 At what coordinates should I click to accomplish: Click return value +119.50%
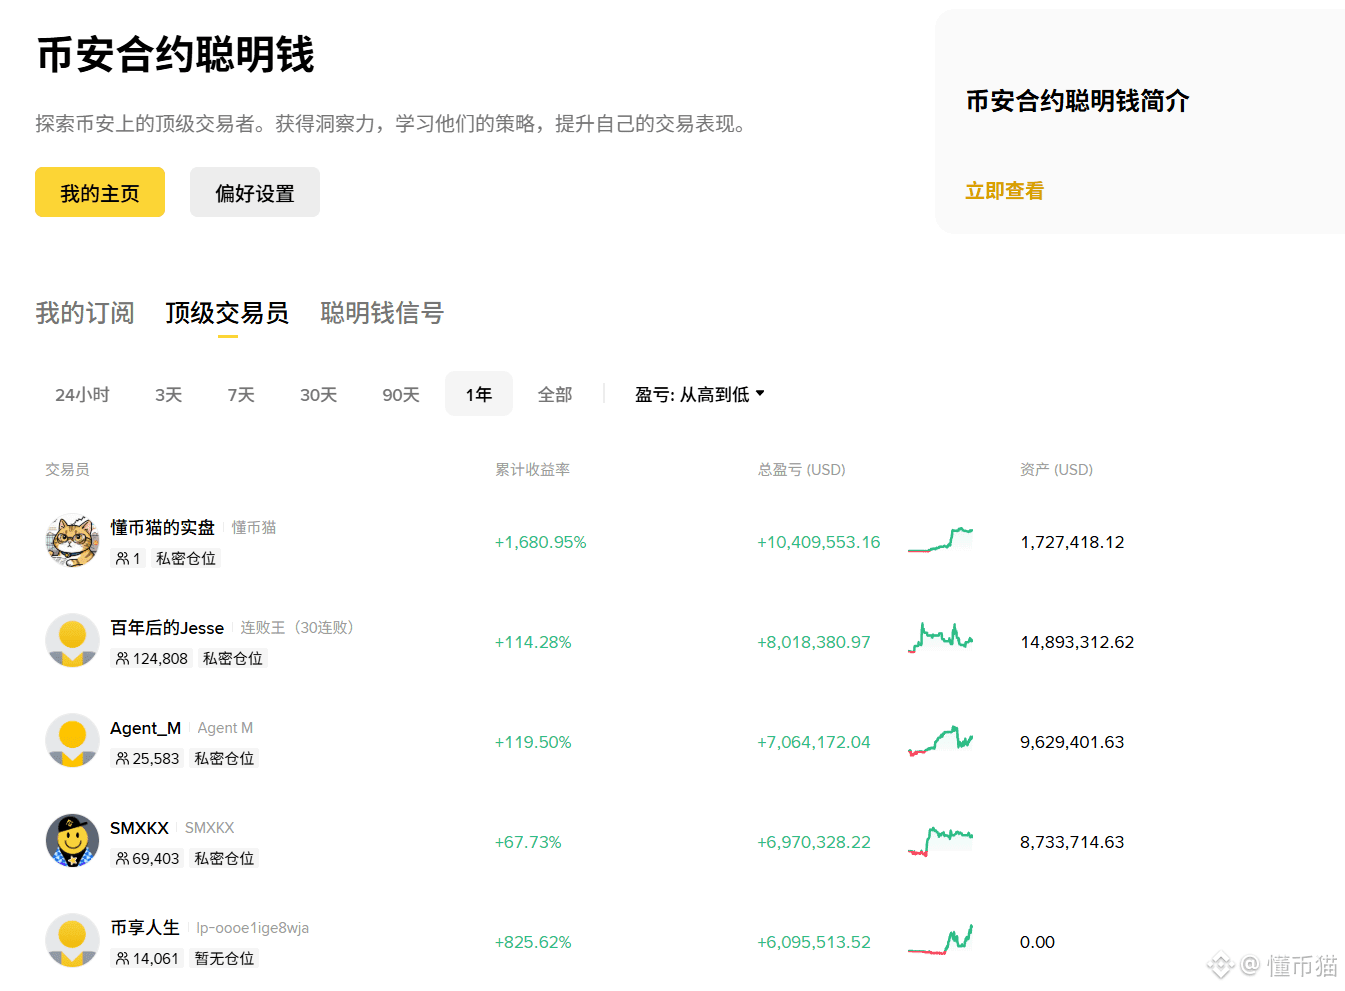point(533,742)
